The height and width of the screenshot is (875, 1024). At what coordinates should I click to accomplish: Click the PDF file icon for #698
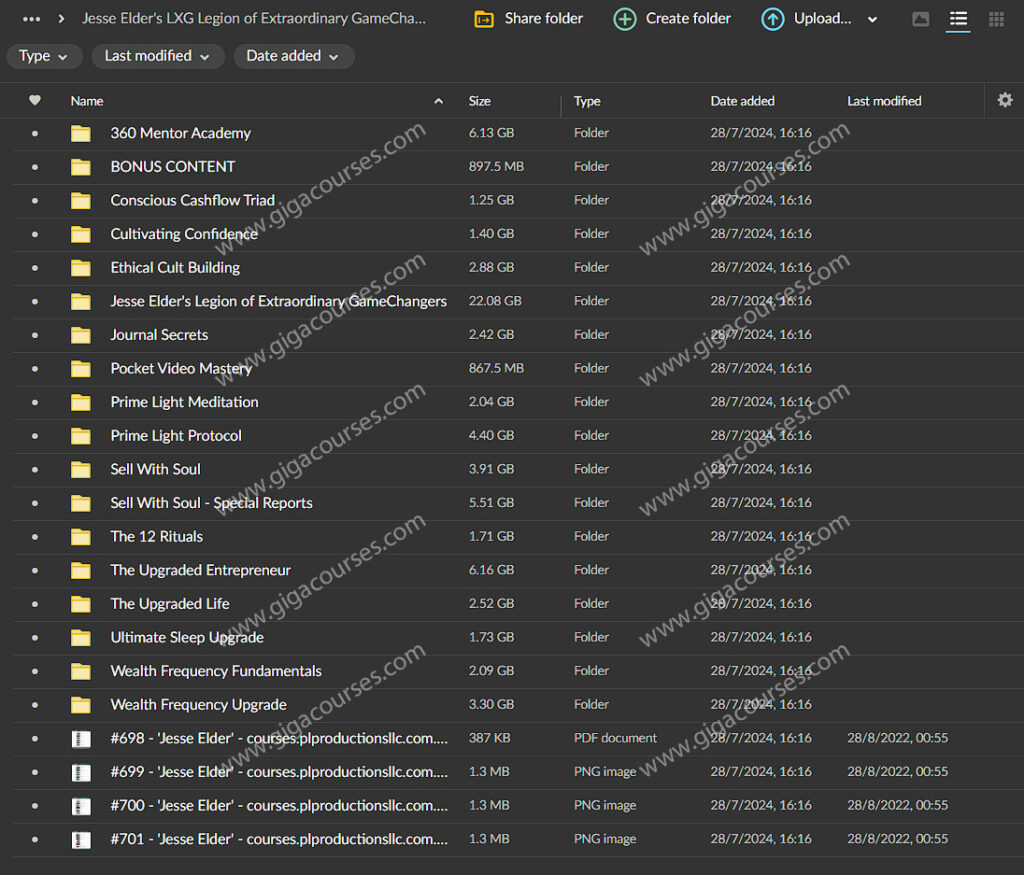[81, 739]
